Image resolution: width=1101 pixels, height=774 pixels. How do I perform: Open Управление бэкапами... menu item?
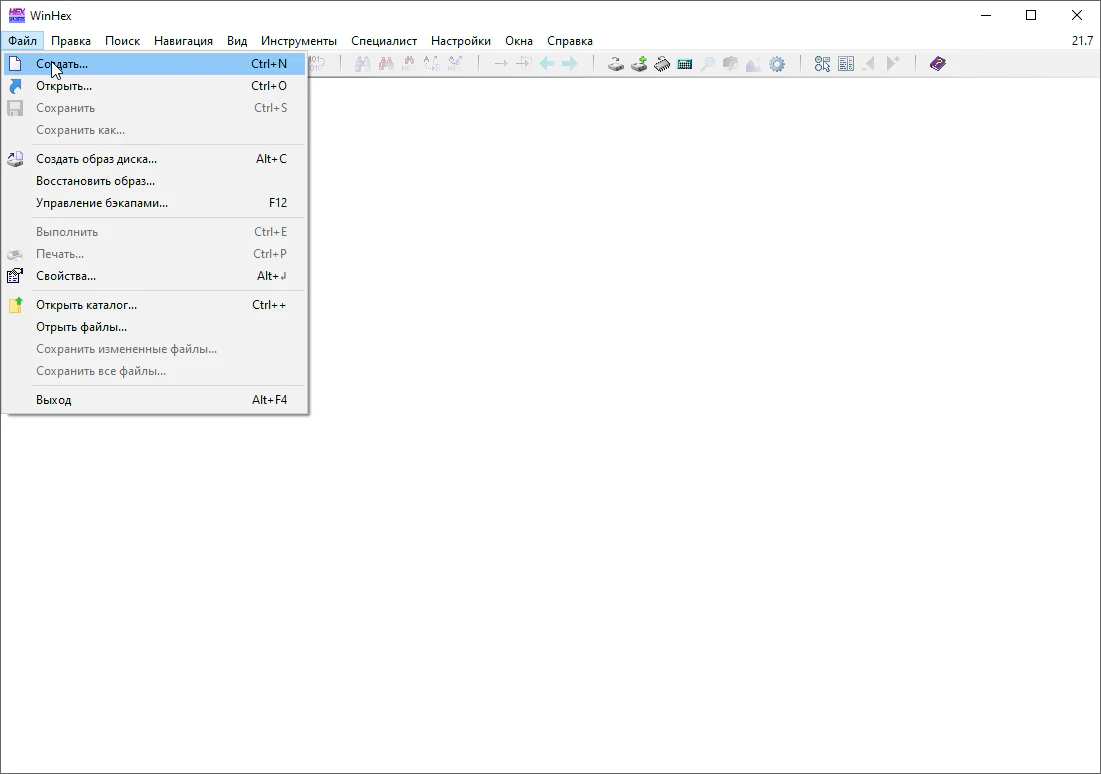pos(102,203)
